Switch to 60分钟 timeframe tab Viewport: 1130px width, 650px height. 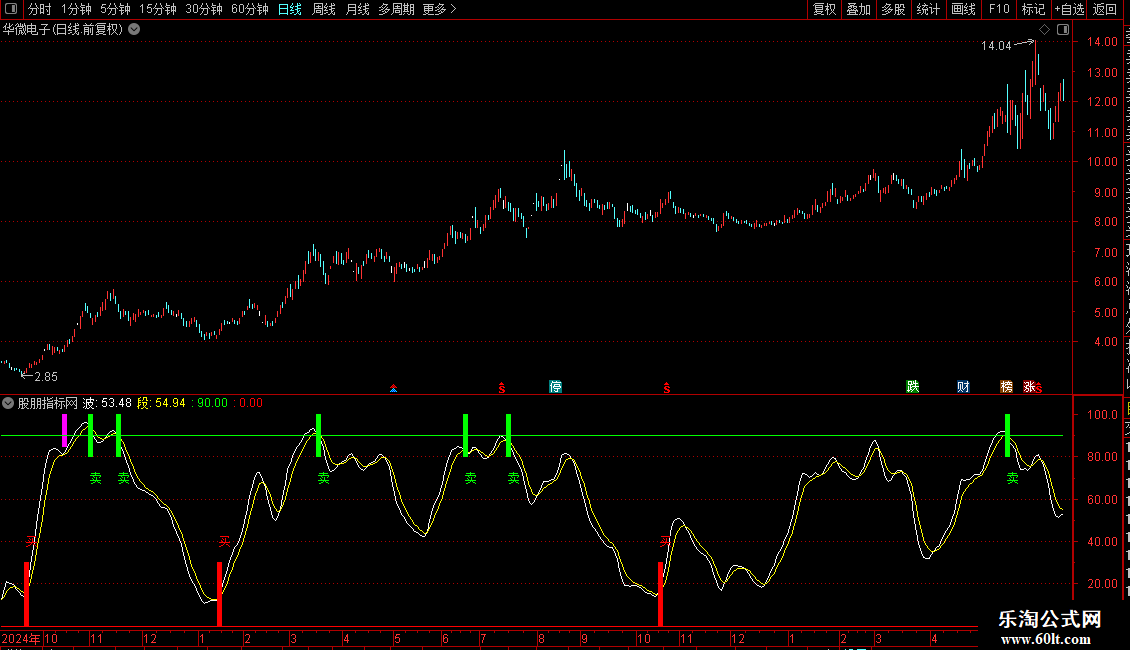[x=249, y=9]
